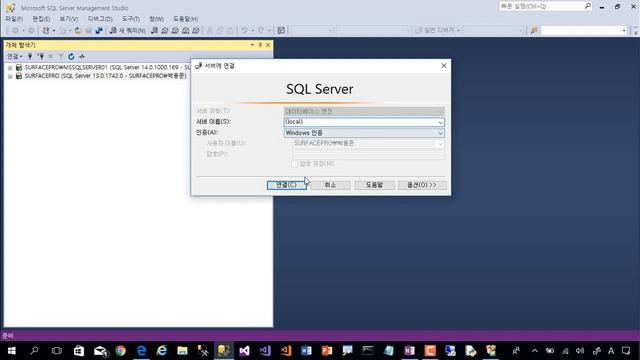The height and width of the screenshot is (360, 640).
Task: Open the 편집(E) menu
Action: pyautogui.click(x=41, y=19)
